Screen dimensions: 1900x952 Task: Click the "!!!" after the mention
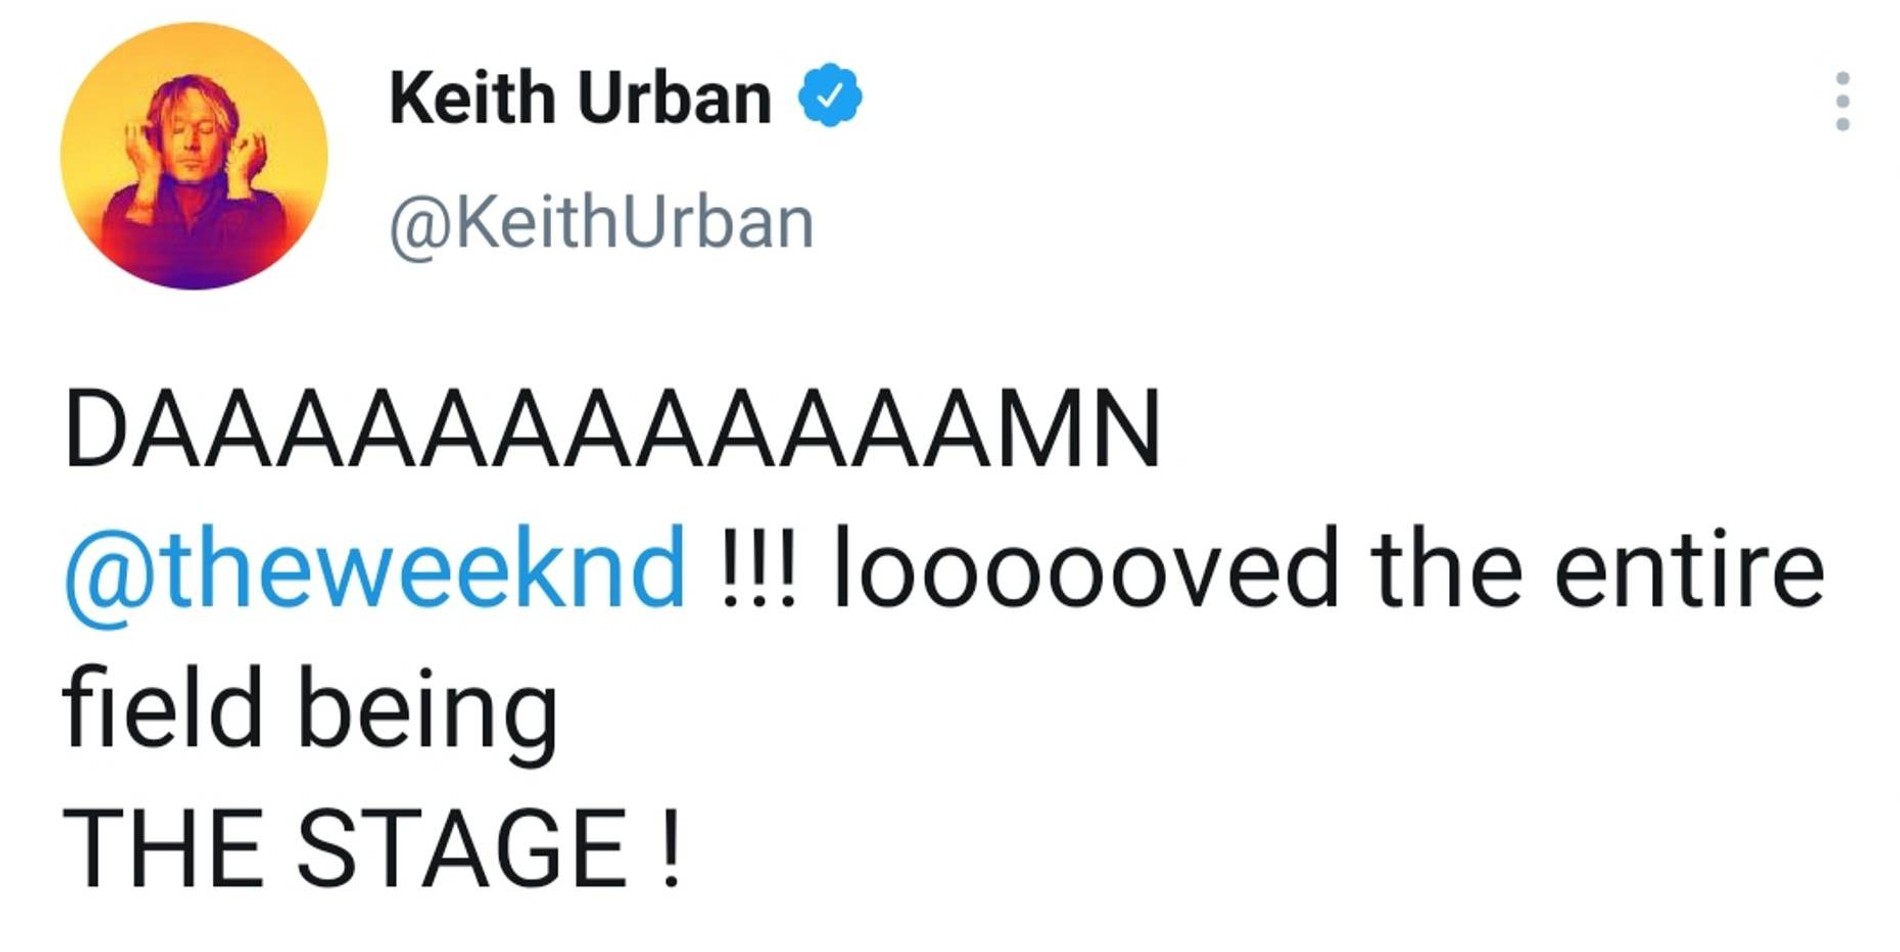coord(758,570)
